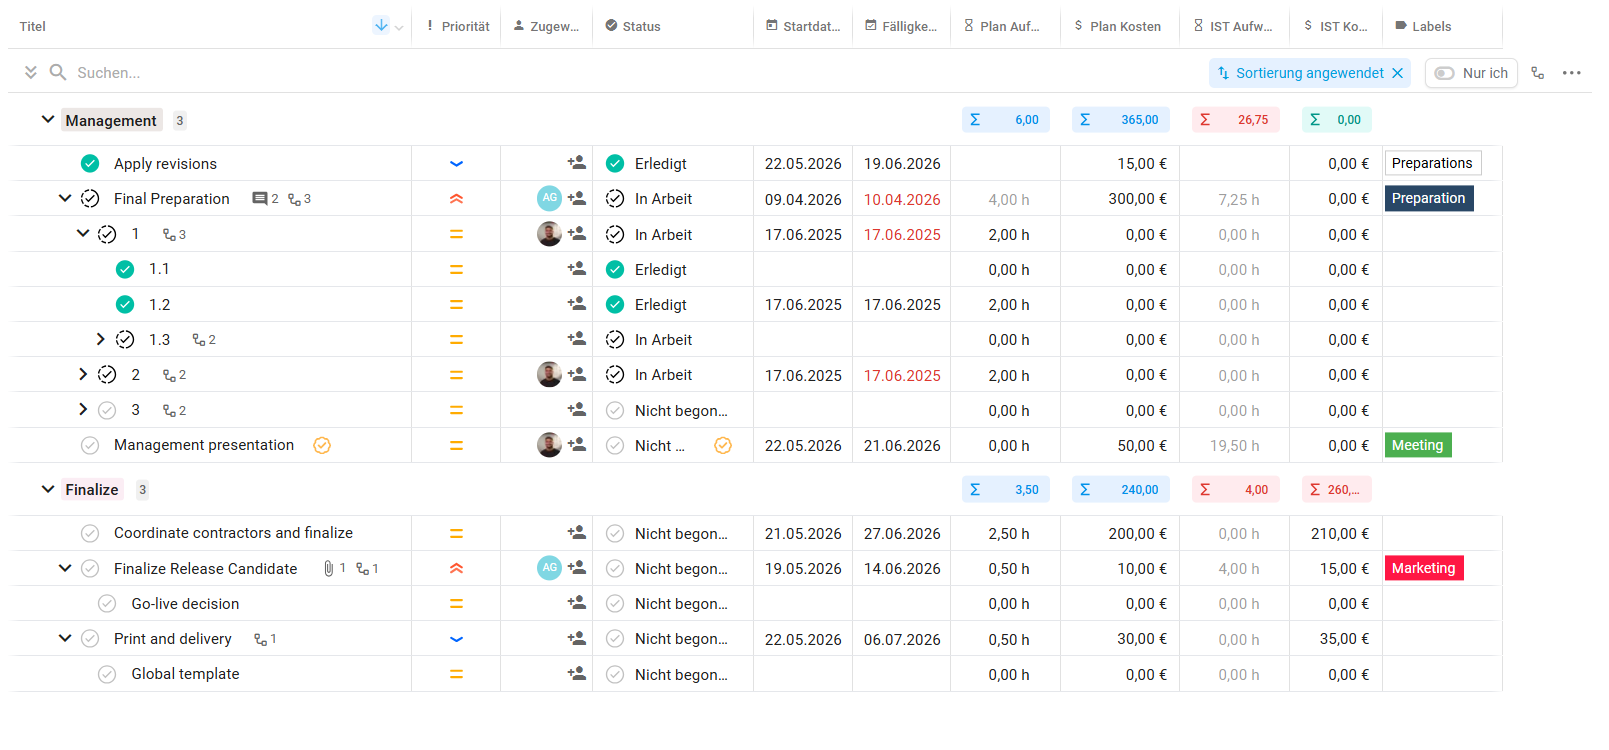Remove the applied sorting filter
Screen dimensions: 1609x750
(x=1397, y=73)
